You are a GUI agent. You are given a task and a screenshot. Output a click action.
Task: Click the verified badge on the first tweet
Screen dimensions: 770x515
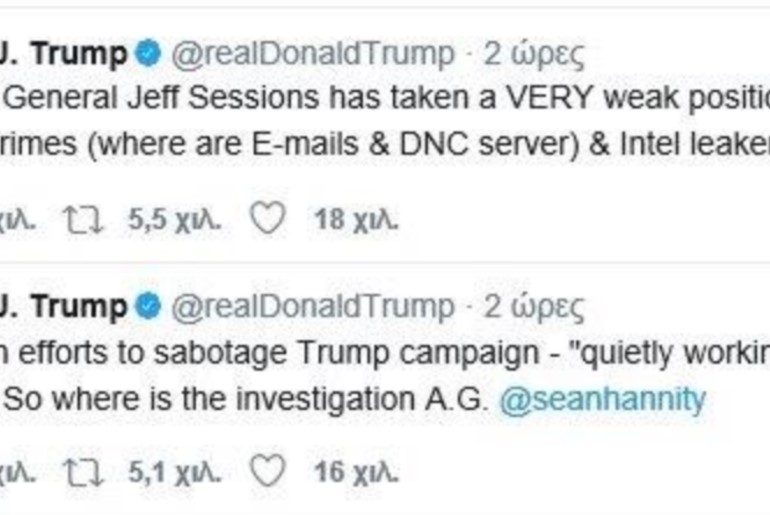149,55
